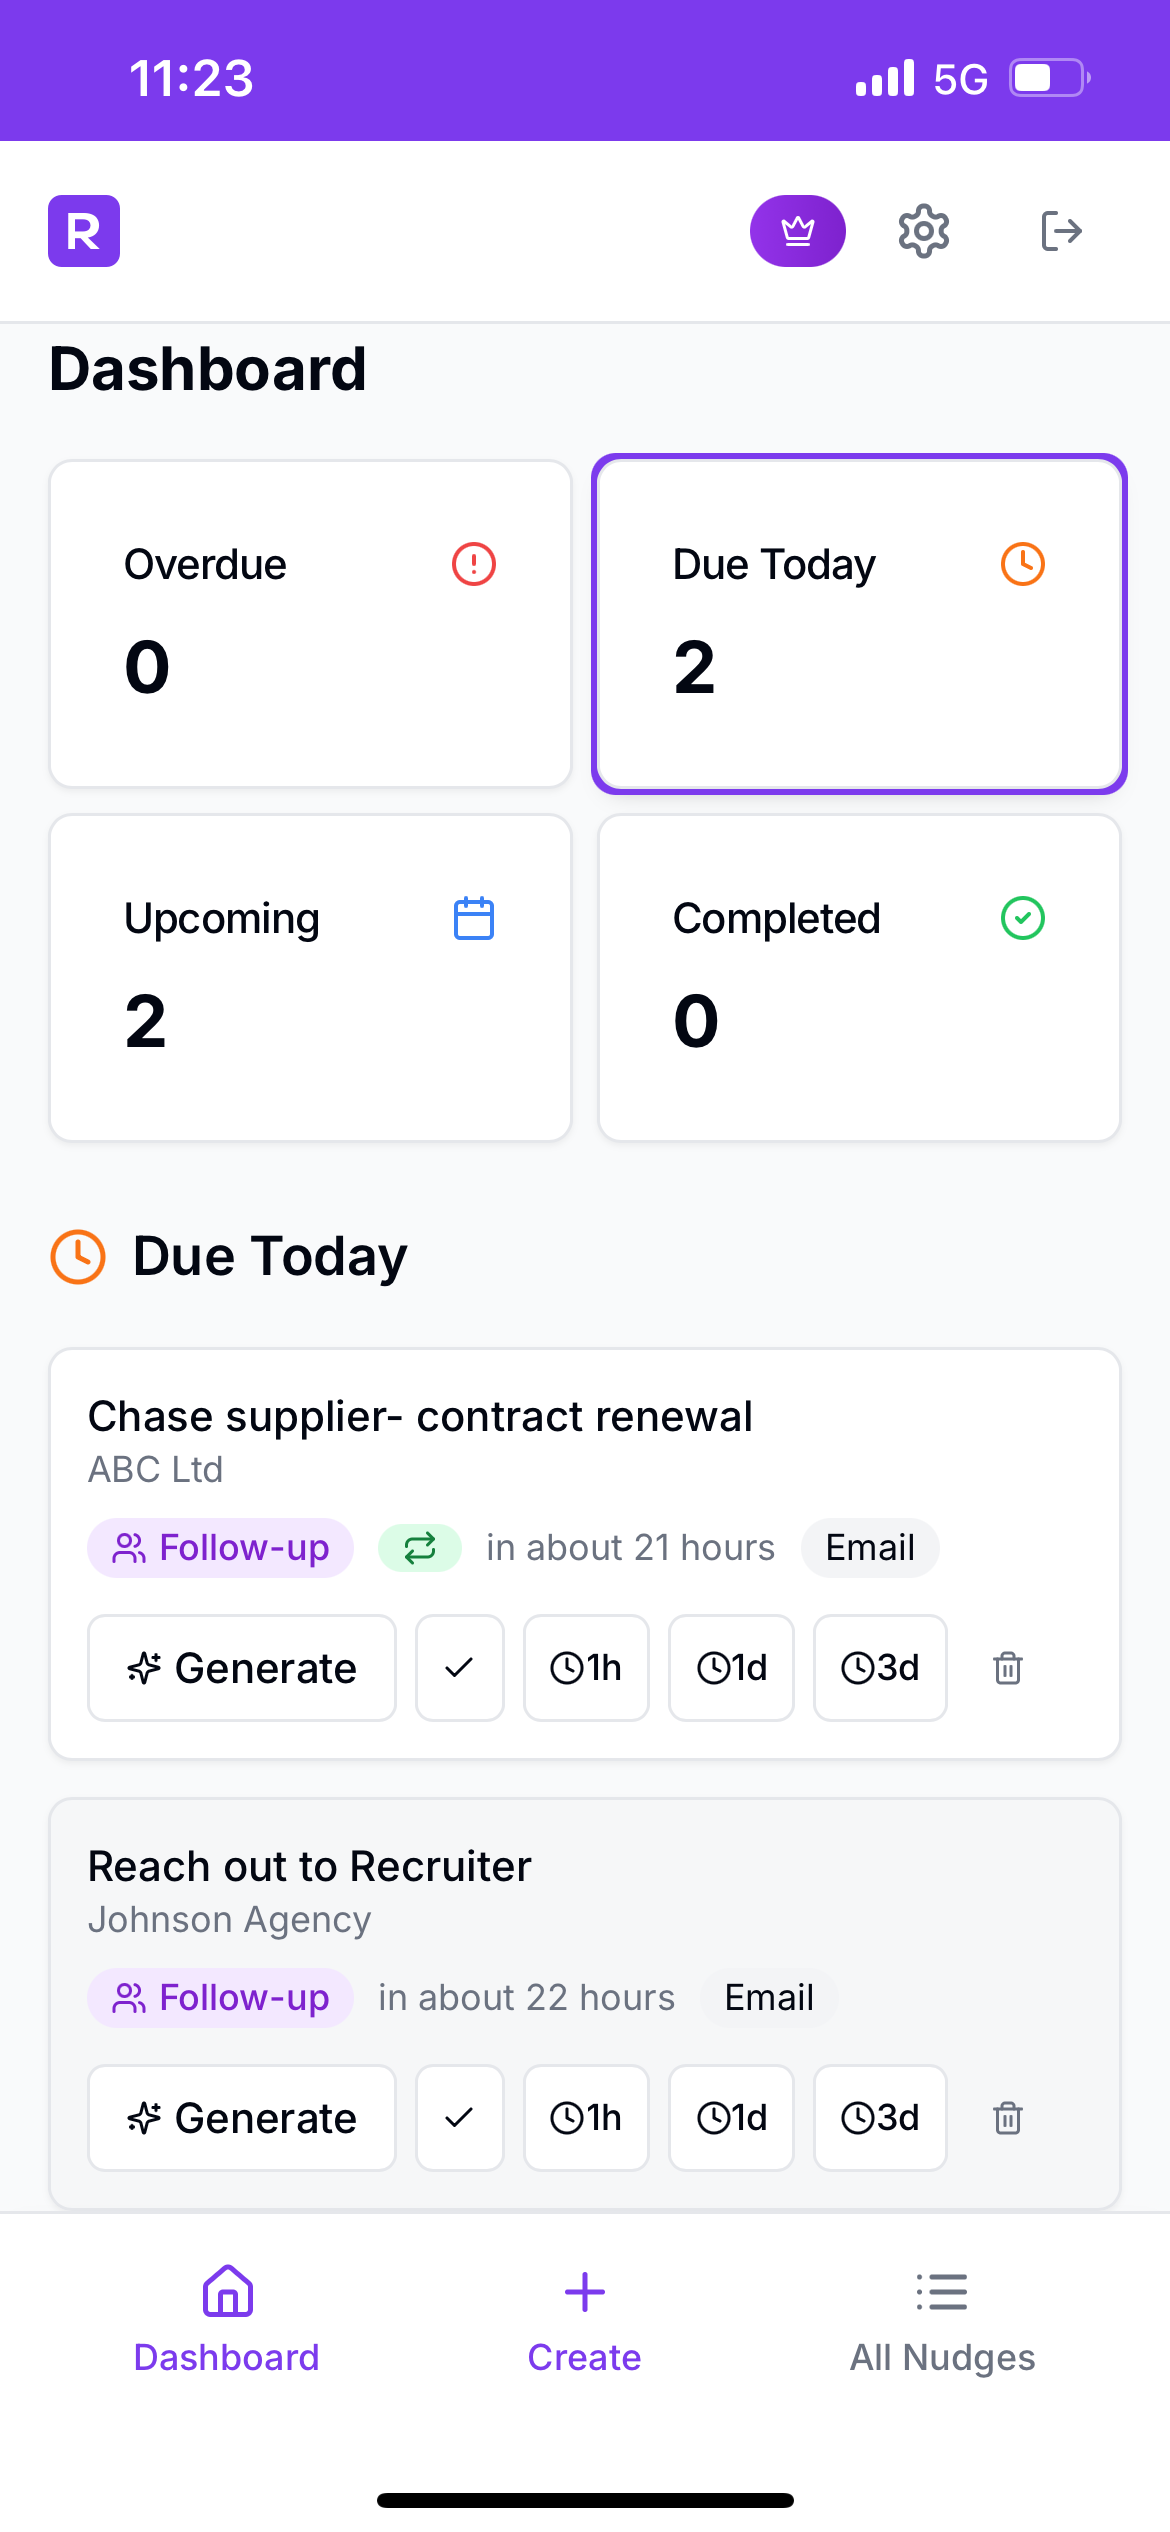Click the calendar icon on Upcoming card
The image size is (1170, 2532).
[x=472, y=918]
